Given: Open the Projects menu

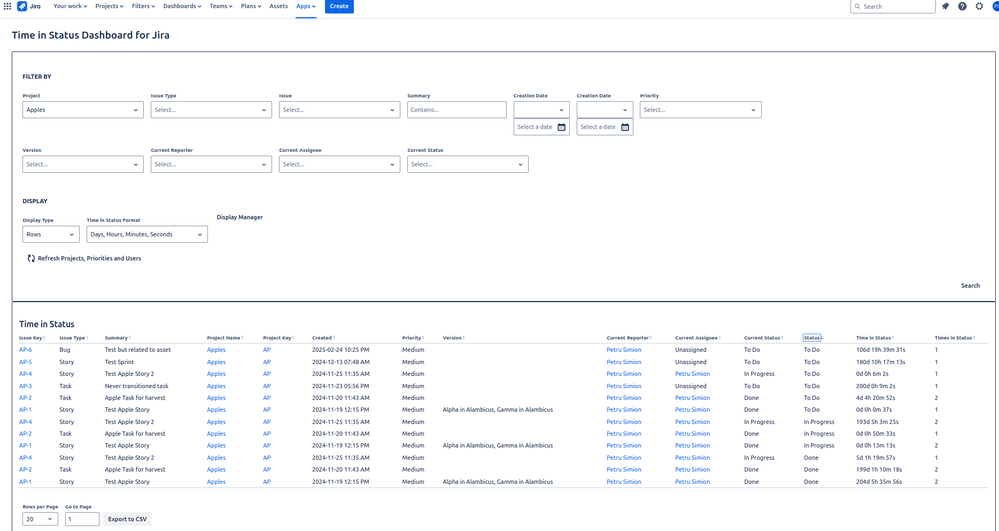Looking at the screenshot, I should pos(109,6).
